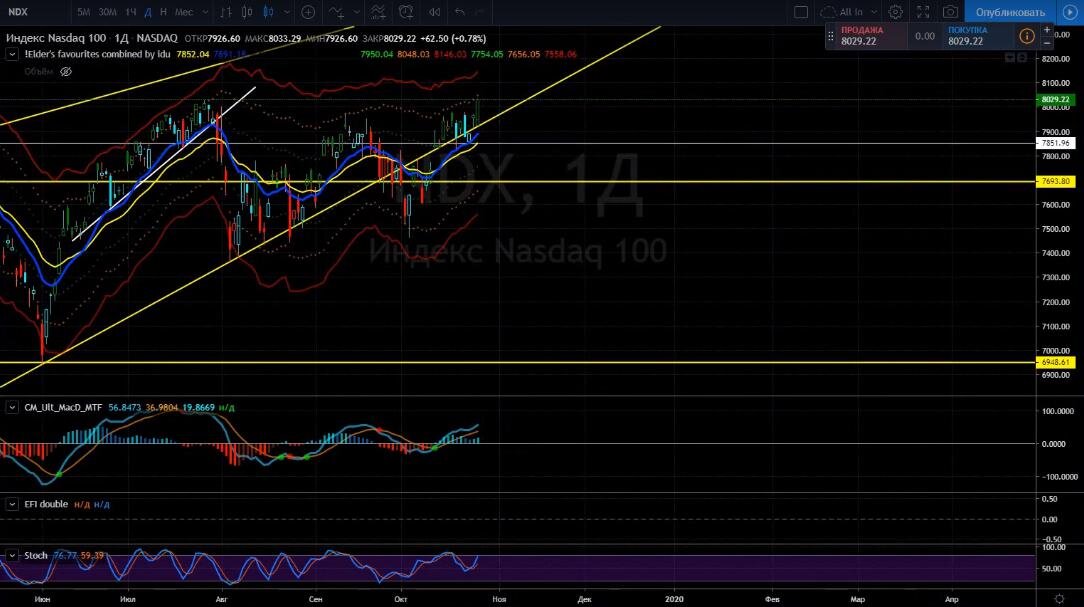Open the indicators icon

click(336, 12)
